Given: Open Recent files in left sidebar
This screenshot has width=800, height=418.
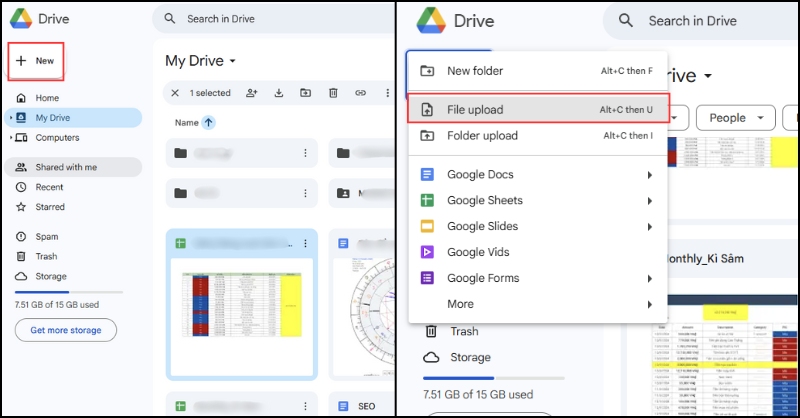Looking at the screenshot, I should point(49,187).
